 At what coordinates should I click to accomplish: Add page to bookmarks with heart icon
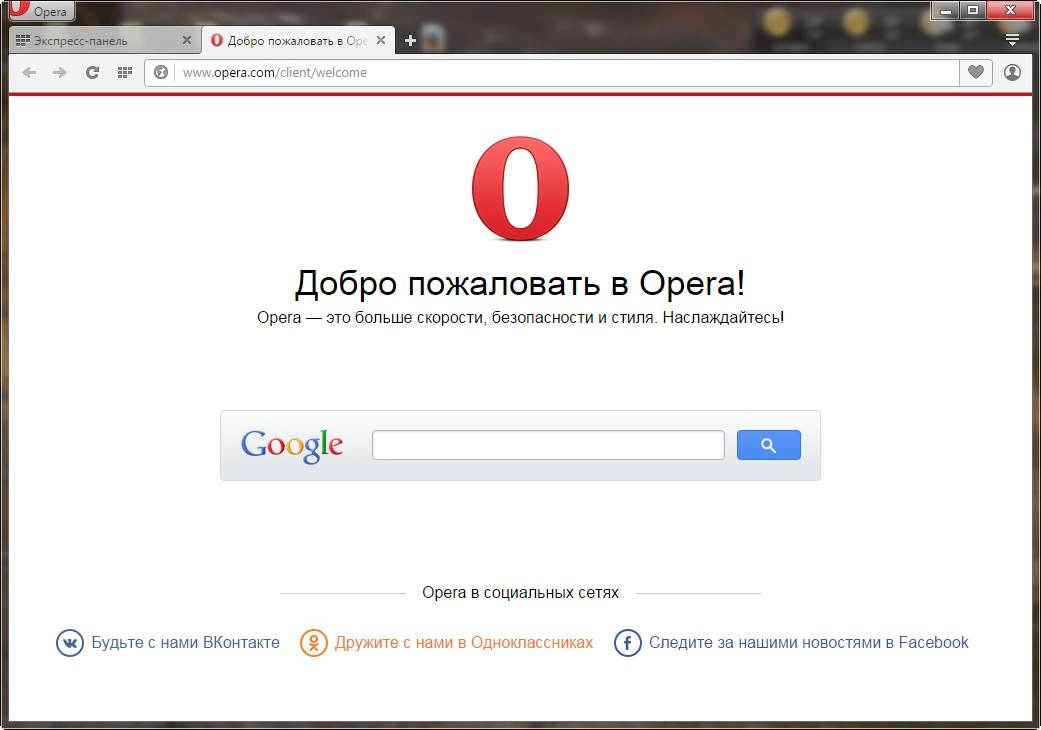coord(975,72)
